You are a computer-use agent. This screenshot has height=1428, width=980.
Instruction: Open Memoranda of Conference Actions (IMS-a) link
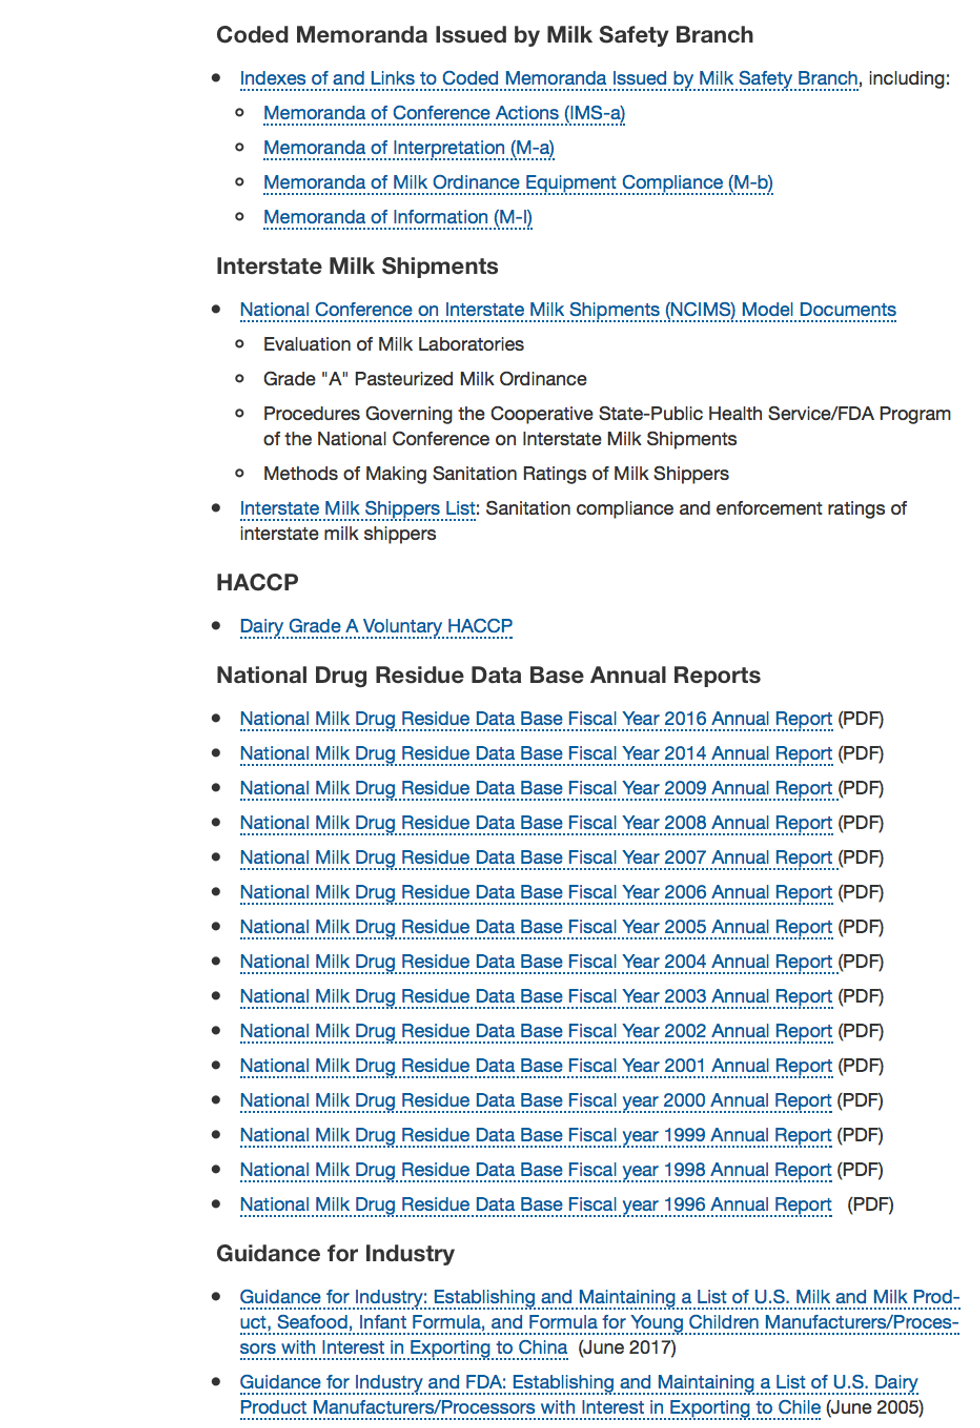444,113
